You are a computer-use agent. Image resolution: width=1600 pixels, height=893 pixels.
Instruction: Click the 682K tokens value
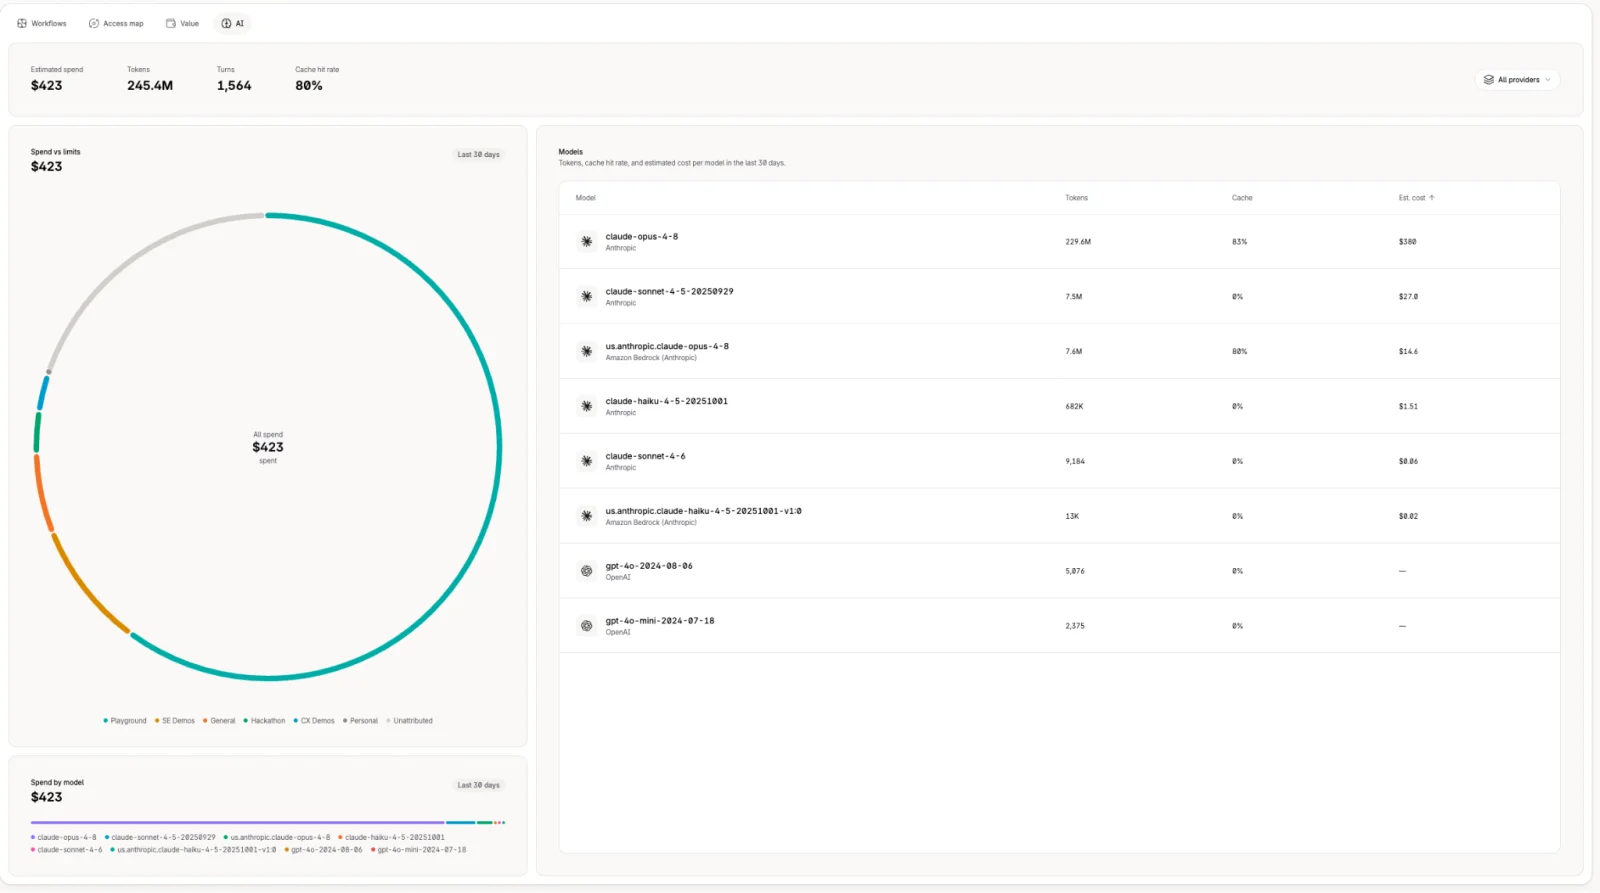[x=1074, y=407]
